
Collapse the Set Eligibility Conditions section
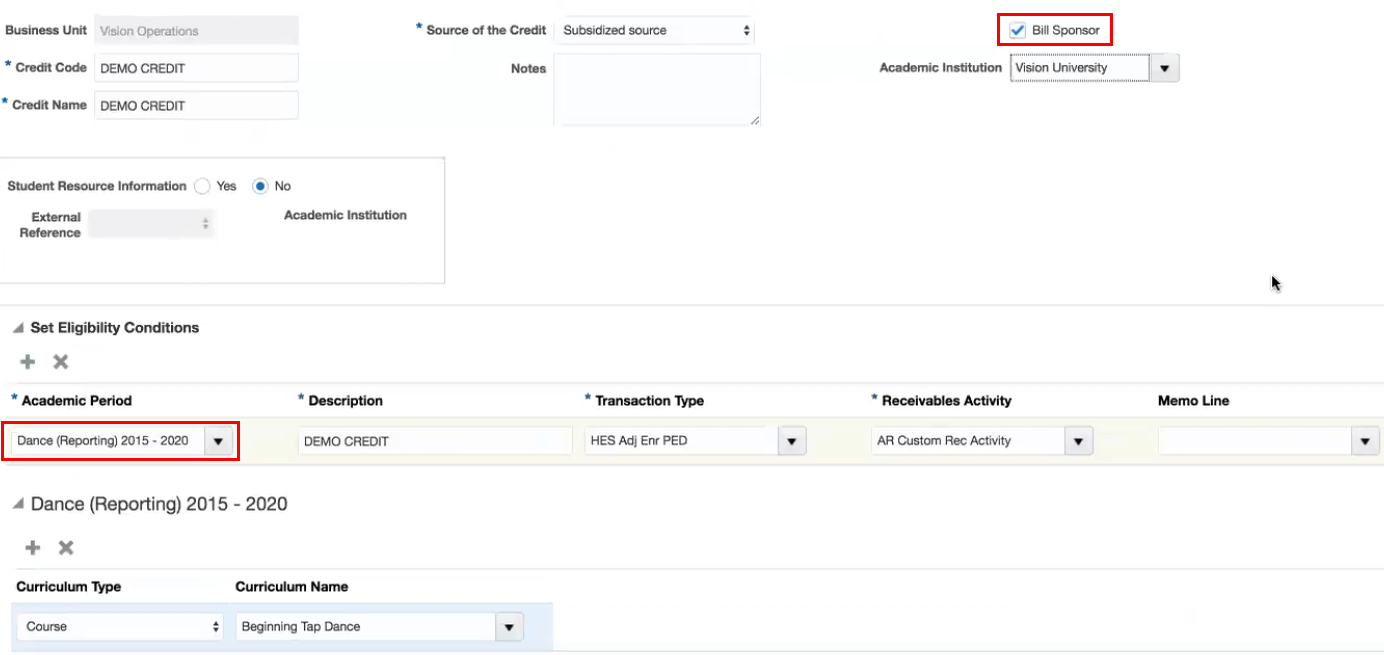pyautogui.click(x=19, y=328)
